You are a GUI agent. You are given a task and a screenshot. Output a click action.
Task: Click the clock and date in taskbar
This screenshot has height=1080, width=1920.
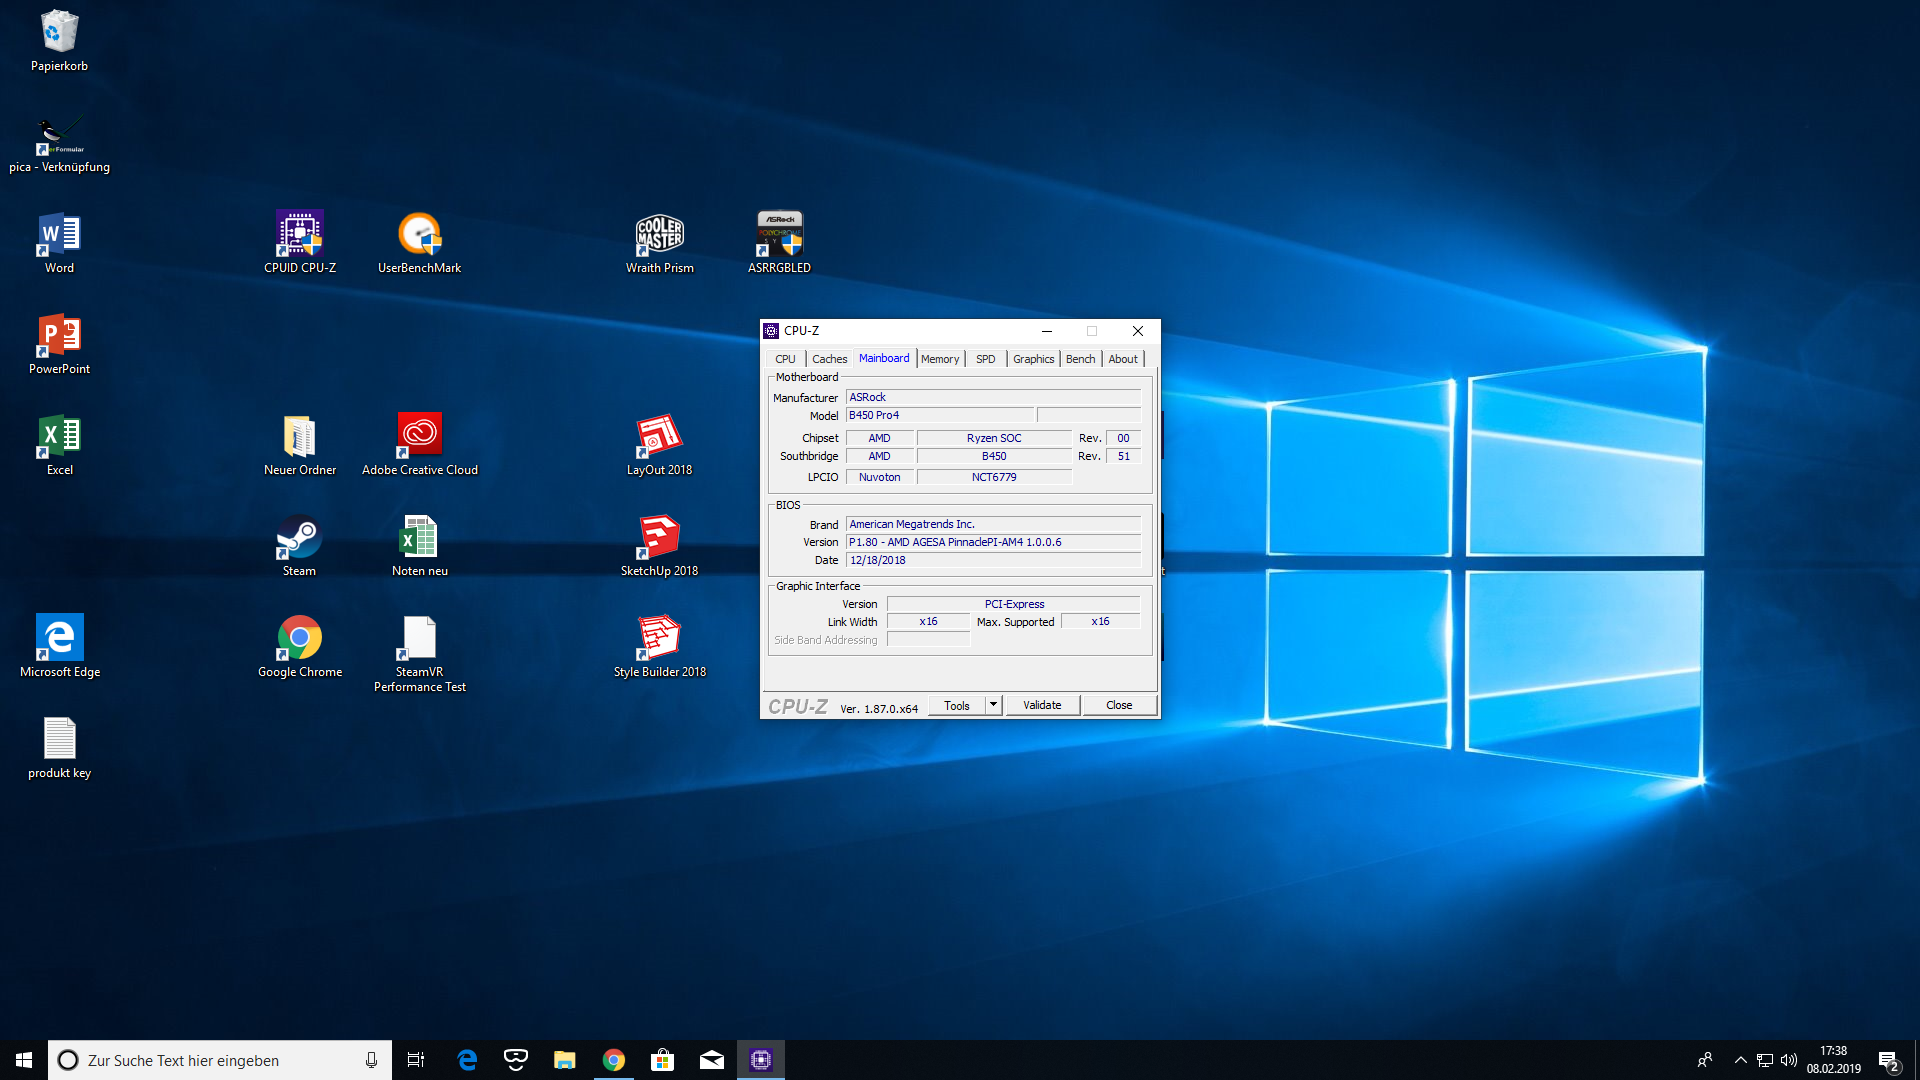1833,1060
